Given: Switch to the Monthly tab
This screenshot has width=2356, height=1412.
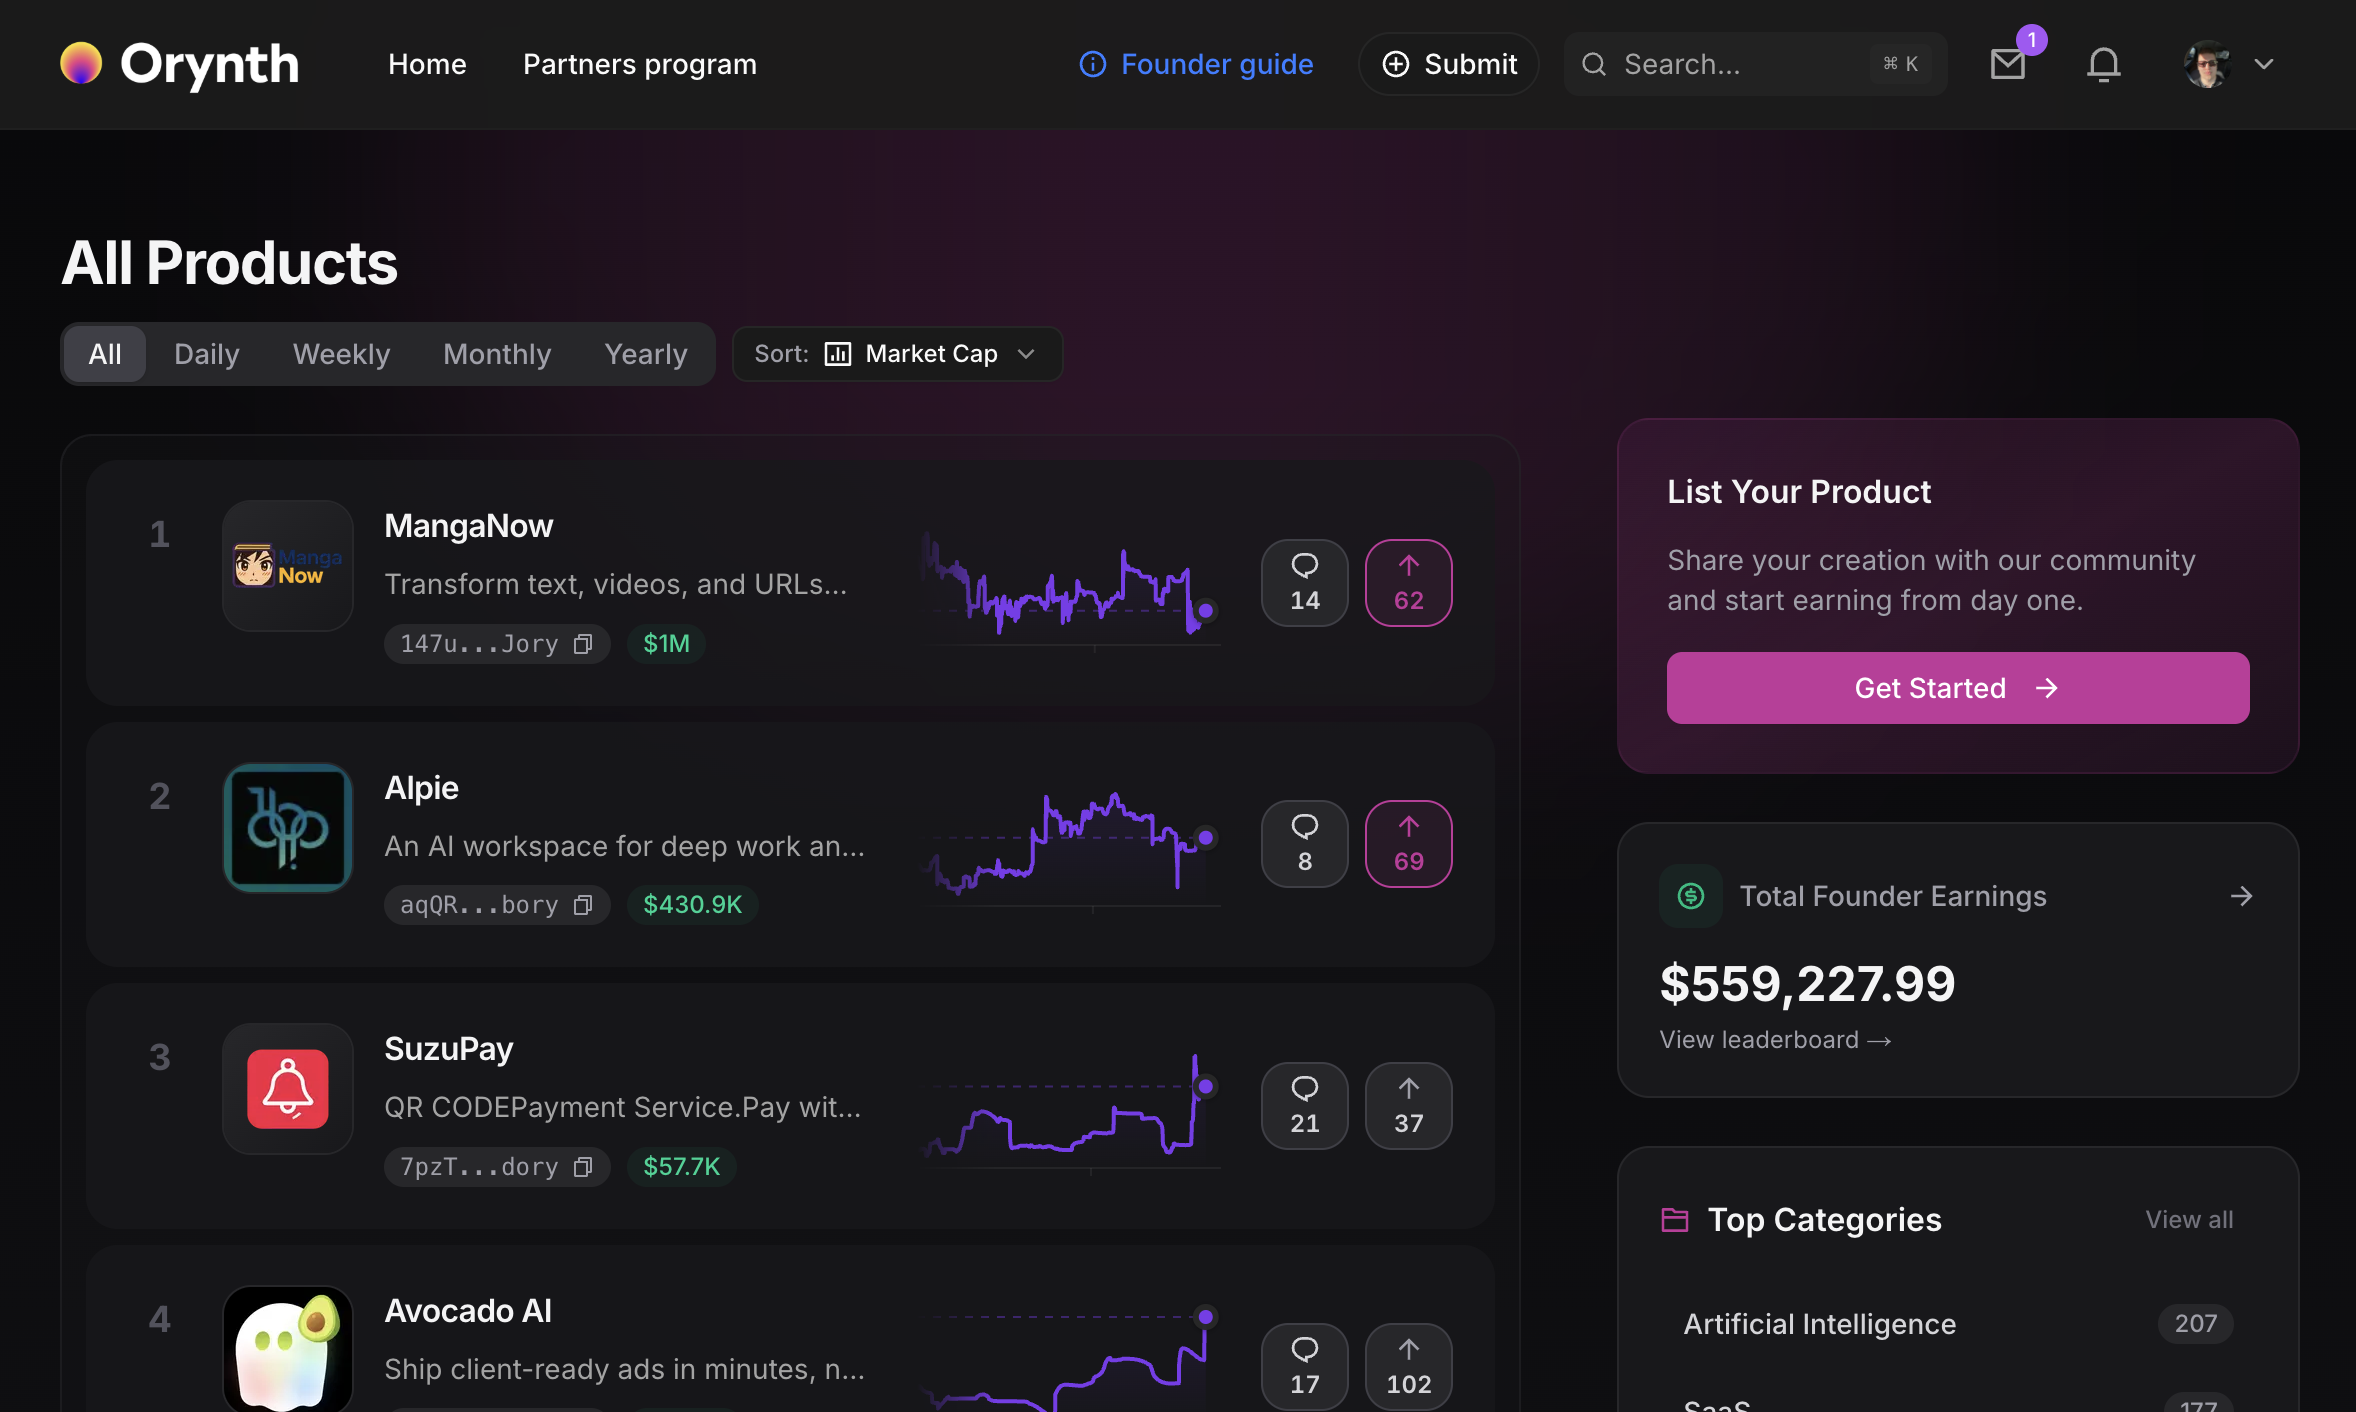Looking at the screenshot, I should 497,354.
